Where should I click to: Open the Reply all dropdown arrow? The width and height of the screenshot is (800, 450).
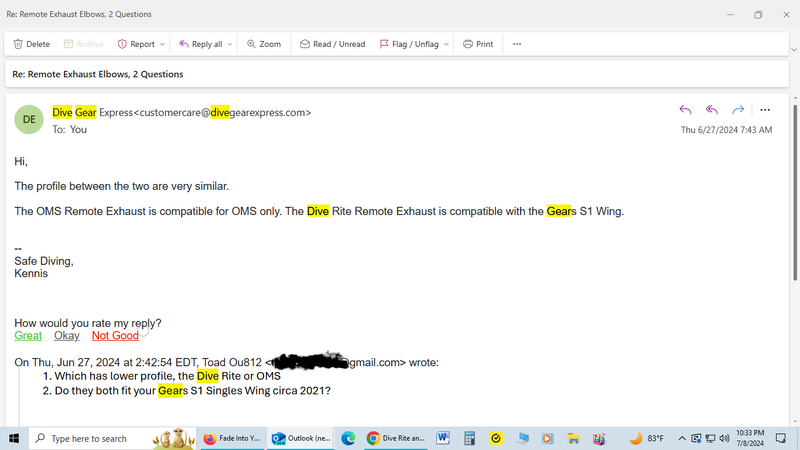(230, 44)
